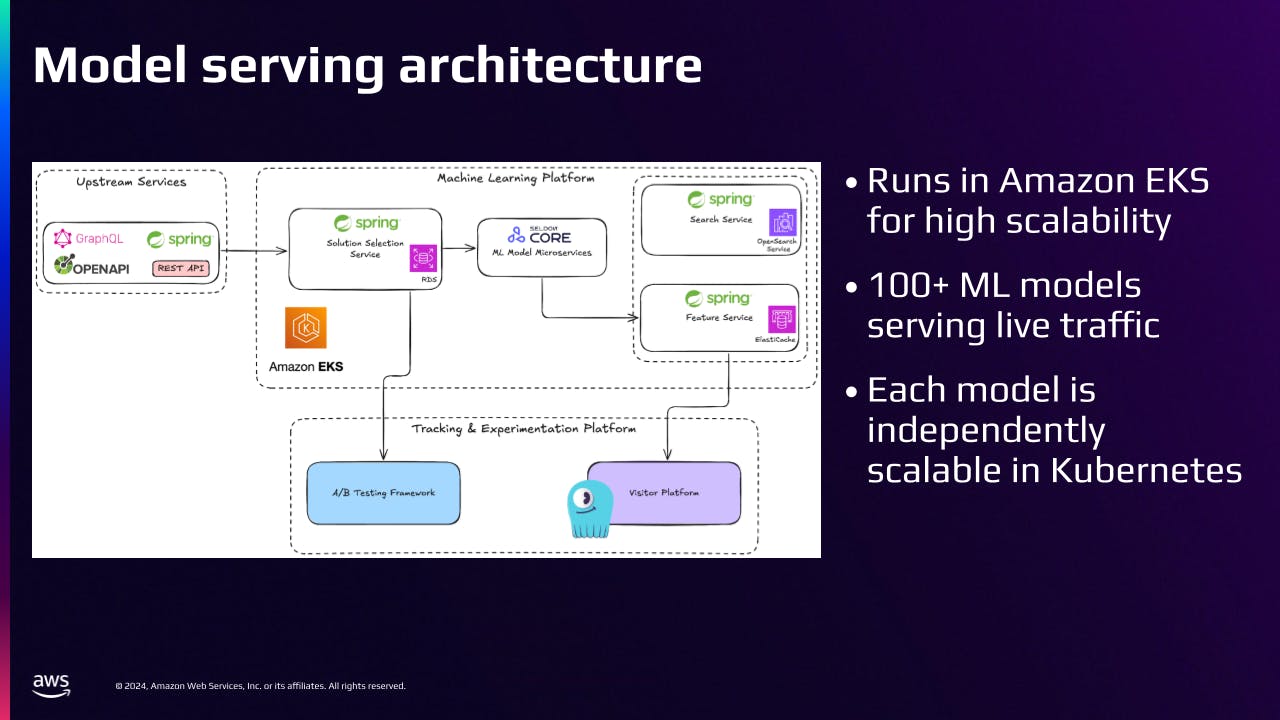
Task: Click the OpenAPI logo
Action: click(x=92, y=267)
